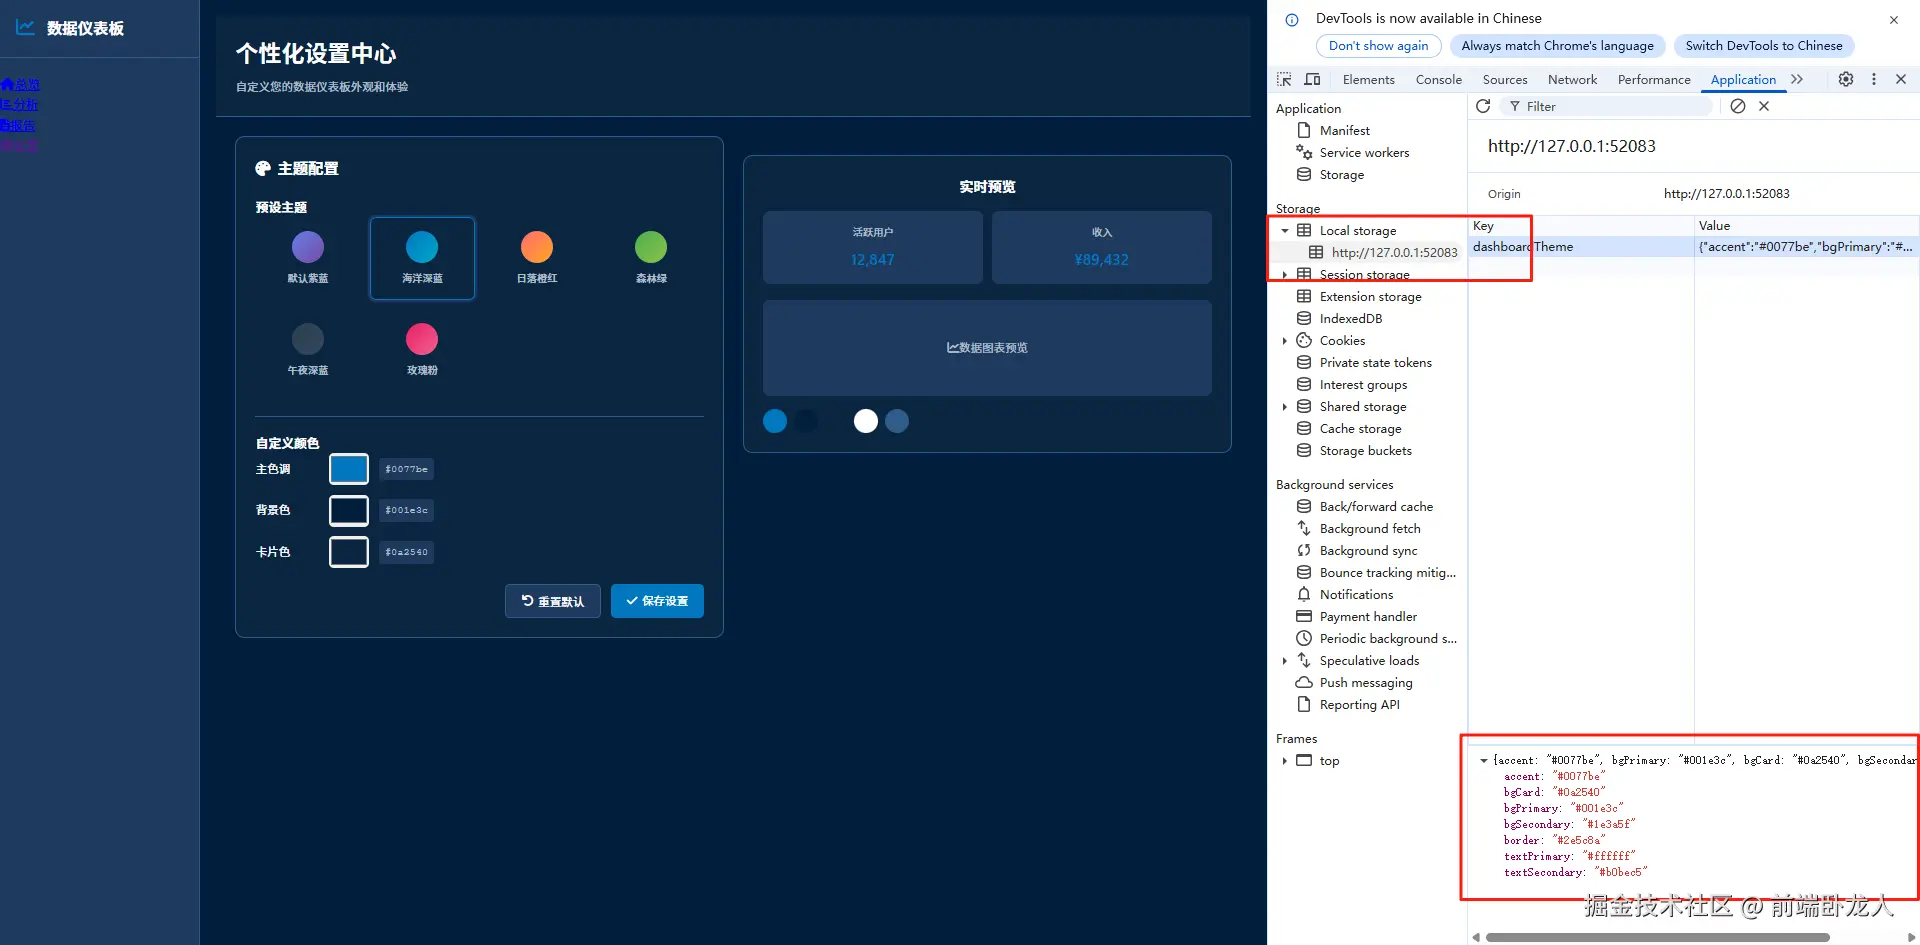The height and width of the screenshot is (945, 1920).
Task: Click the horizontal scrollbar in DevTools
Action: tap(1657, 938)
